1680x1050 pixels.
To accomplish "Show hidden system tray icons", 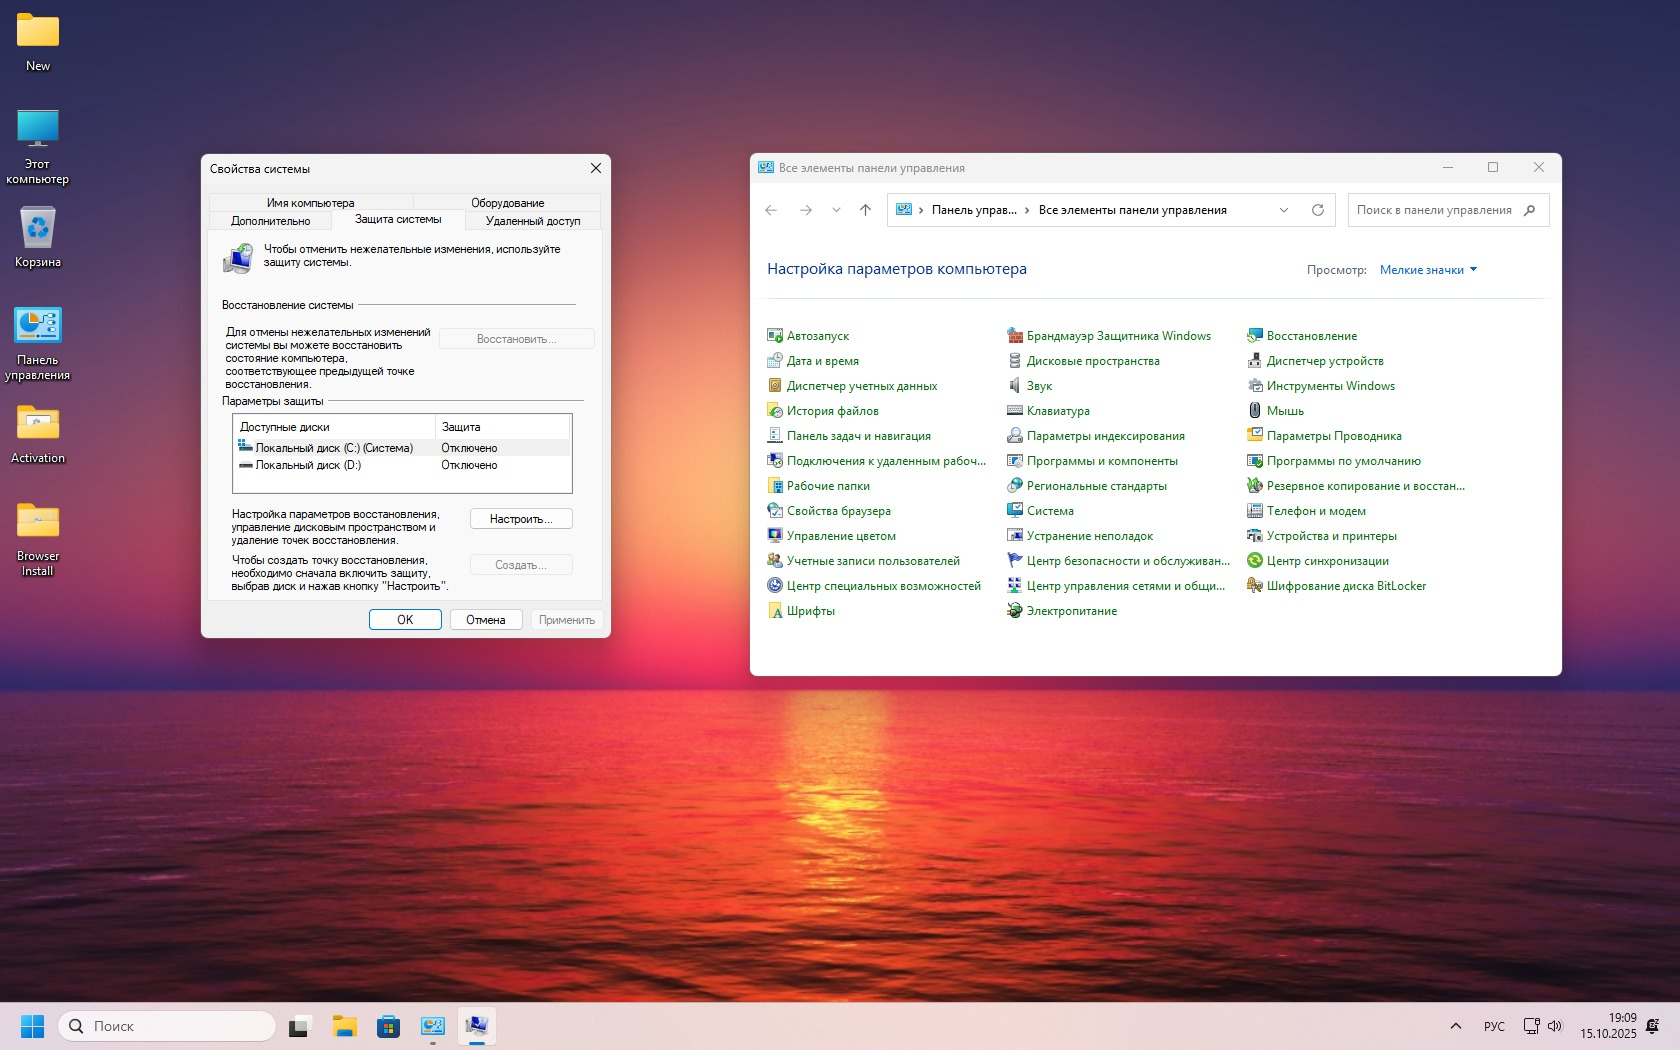I will click(x=1456, y=1026).
